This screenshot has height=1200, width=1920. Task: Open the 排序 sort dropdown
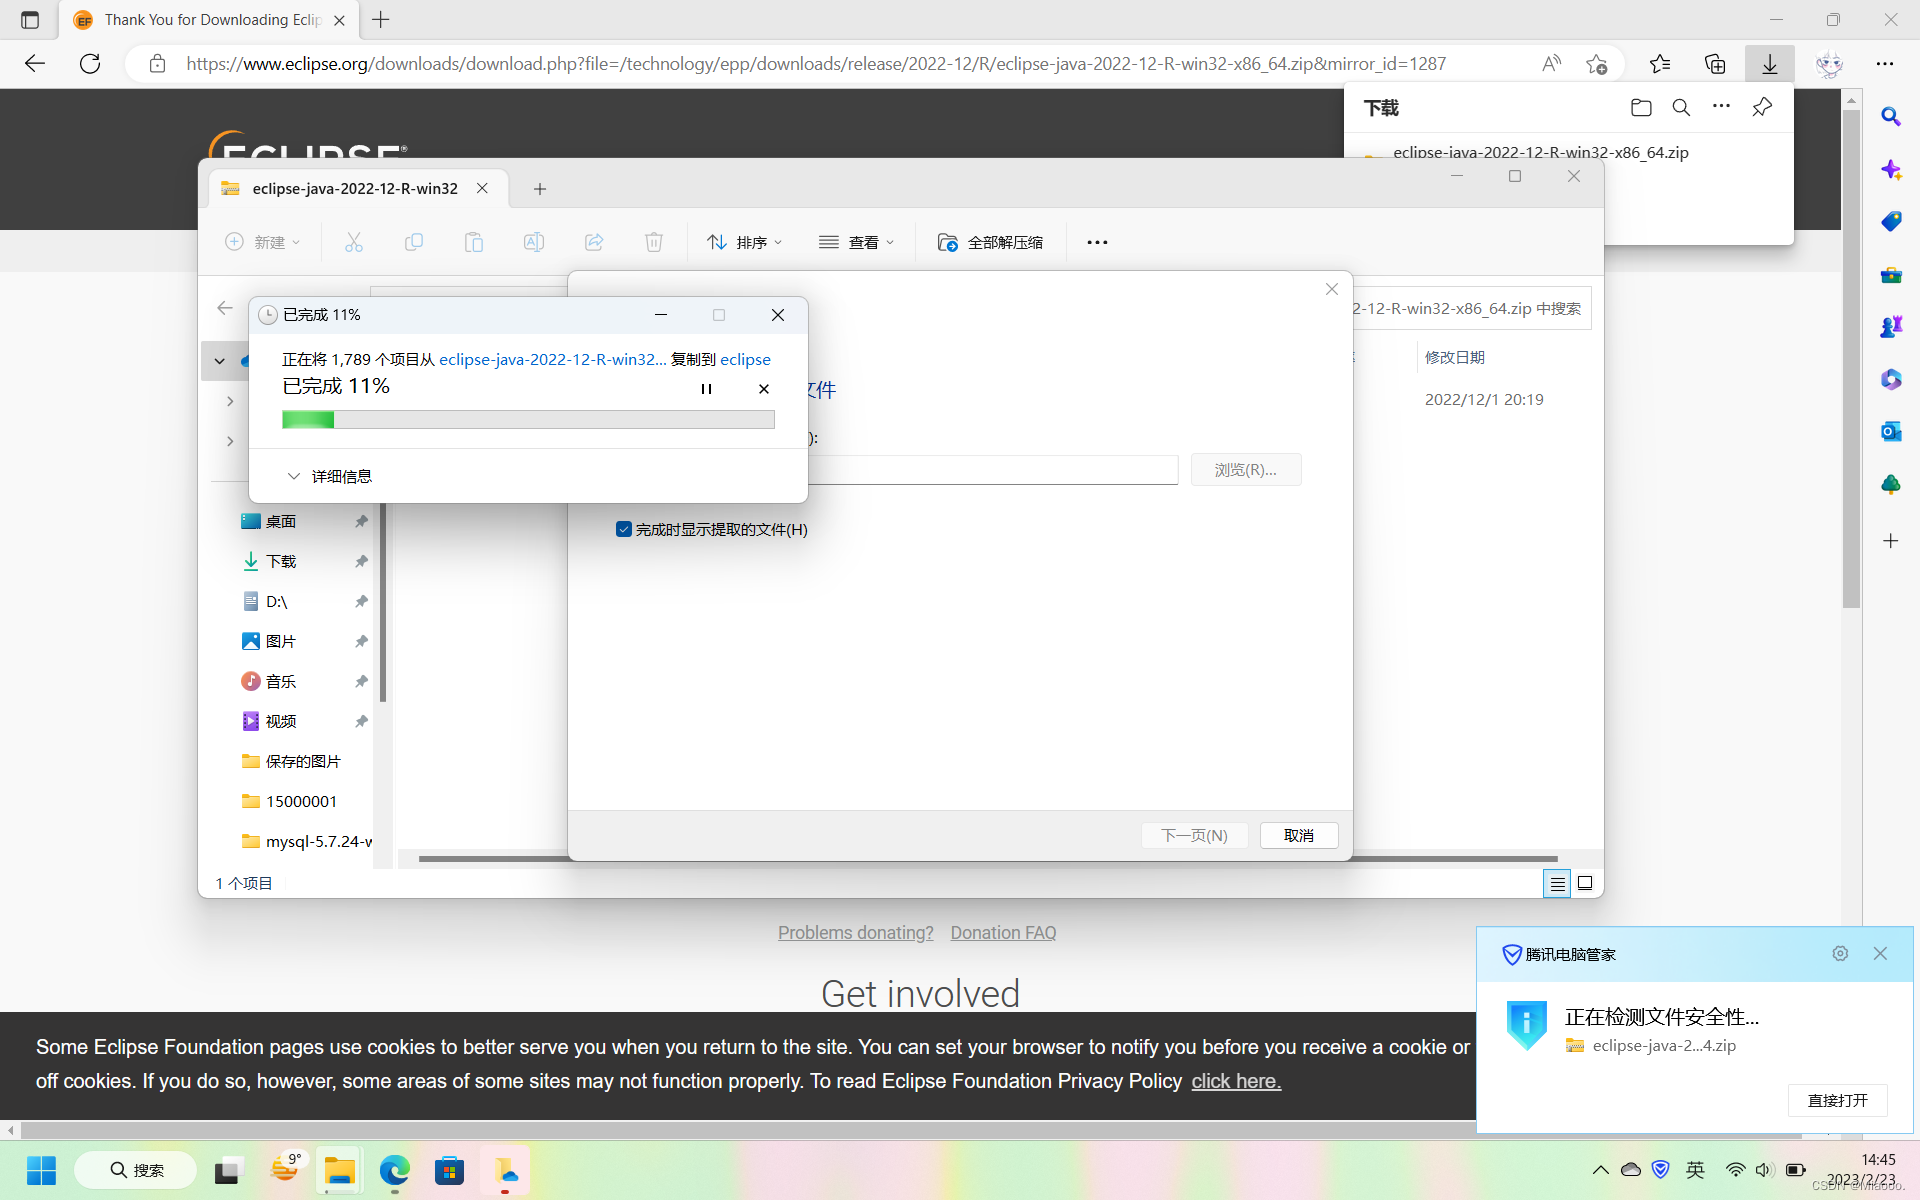745,242
